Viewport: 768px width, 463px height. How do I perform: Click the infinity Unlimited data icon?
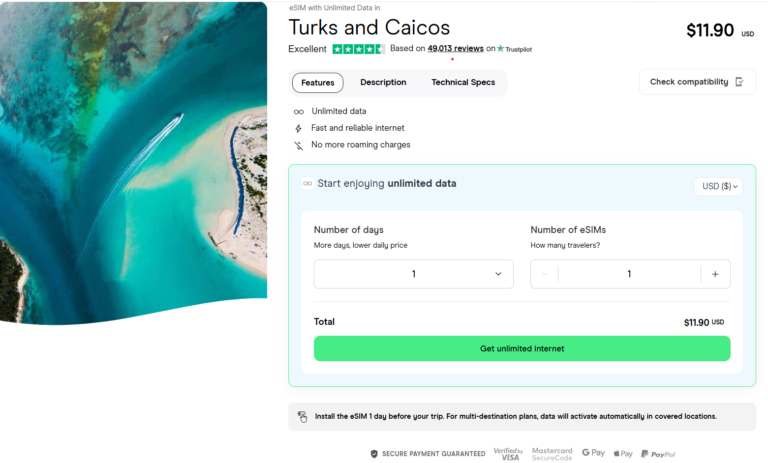[298, 111]
